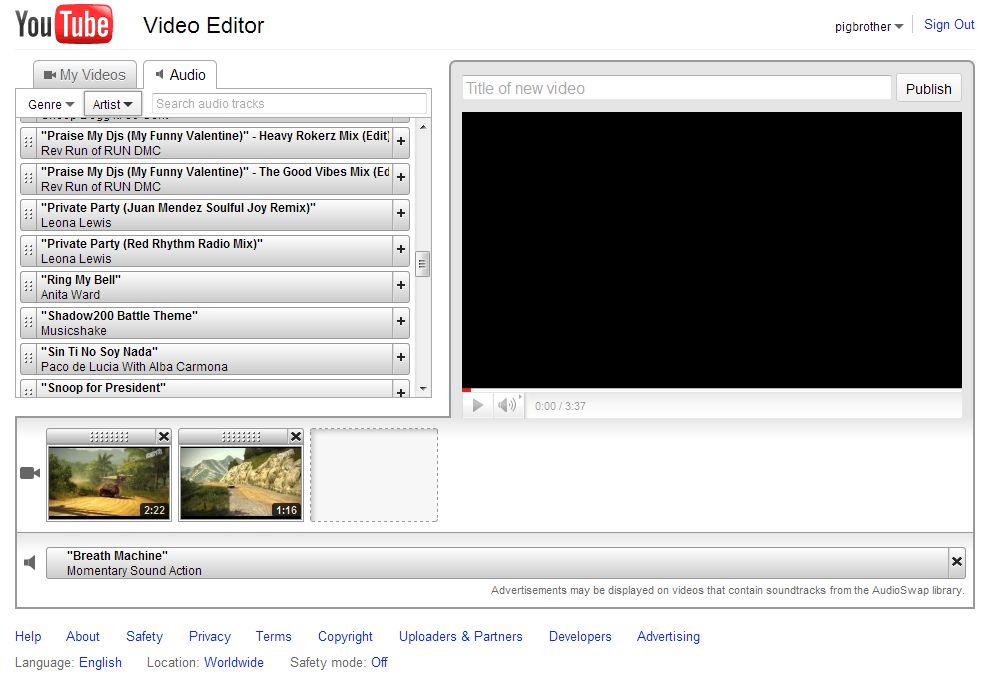Remove the 1:16 video clip from timeline

(x=295, y=437)
